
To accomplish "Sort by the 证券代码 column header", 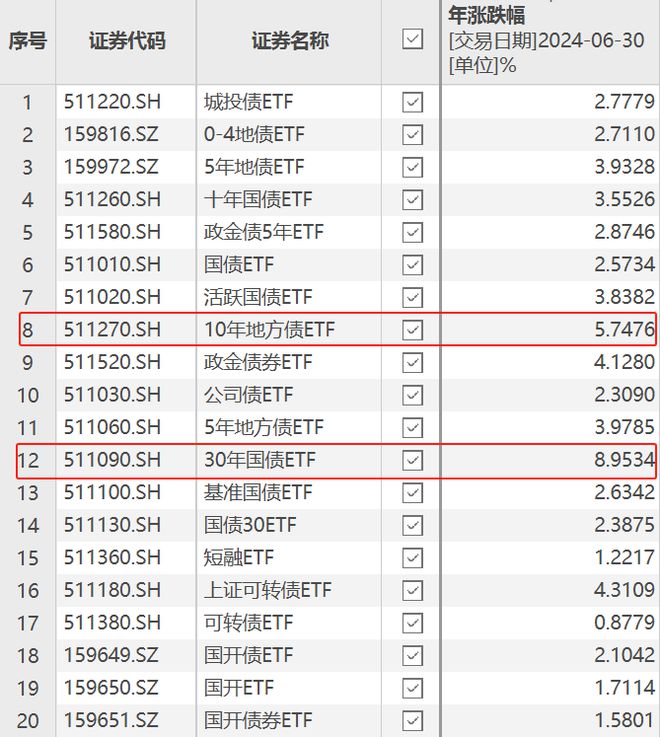I will click(x=127, y=41).
